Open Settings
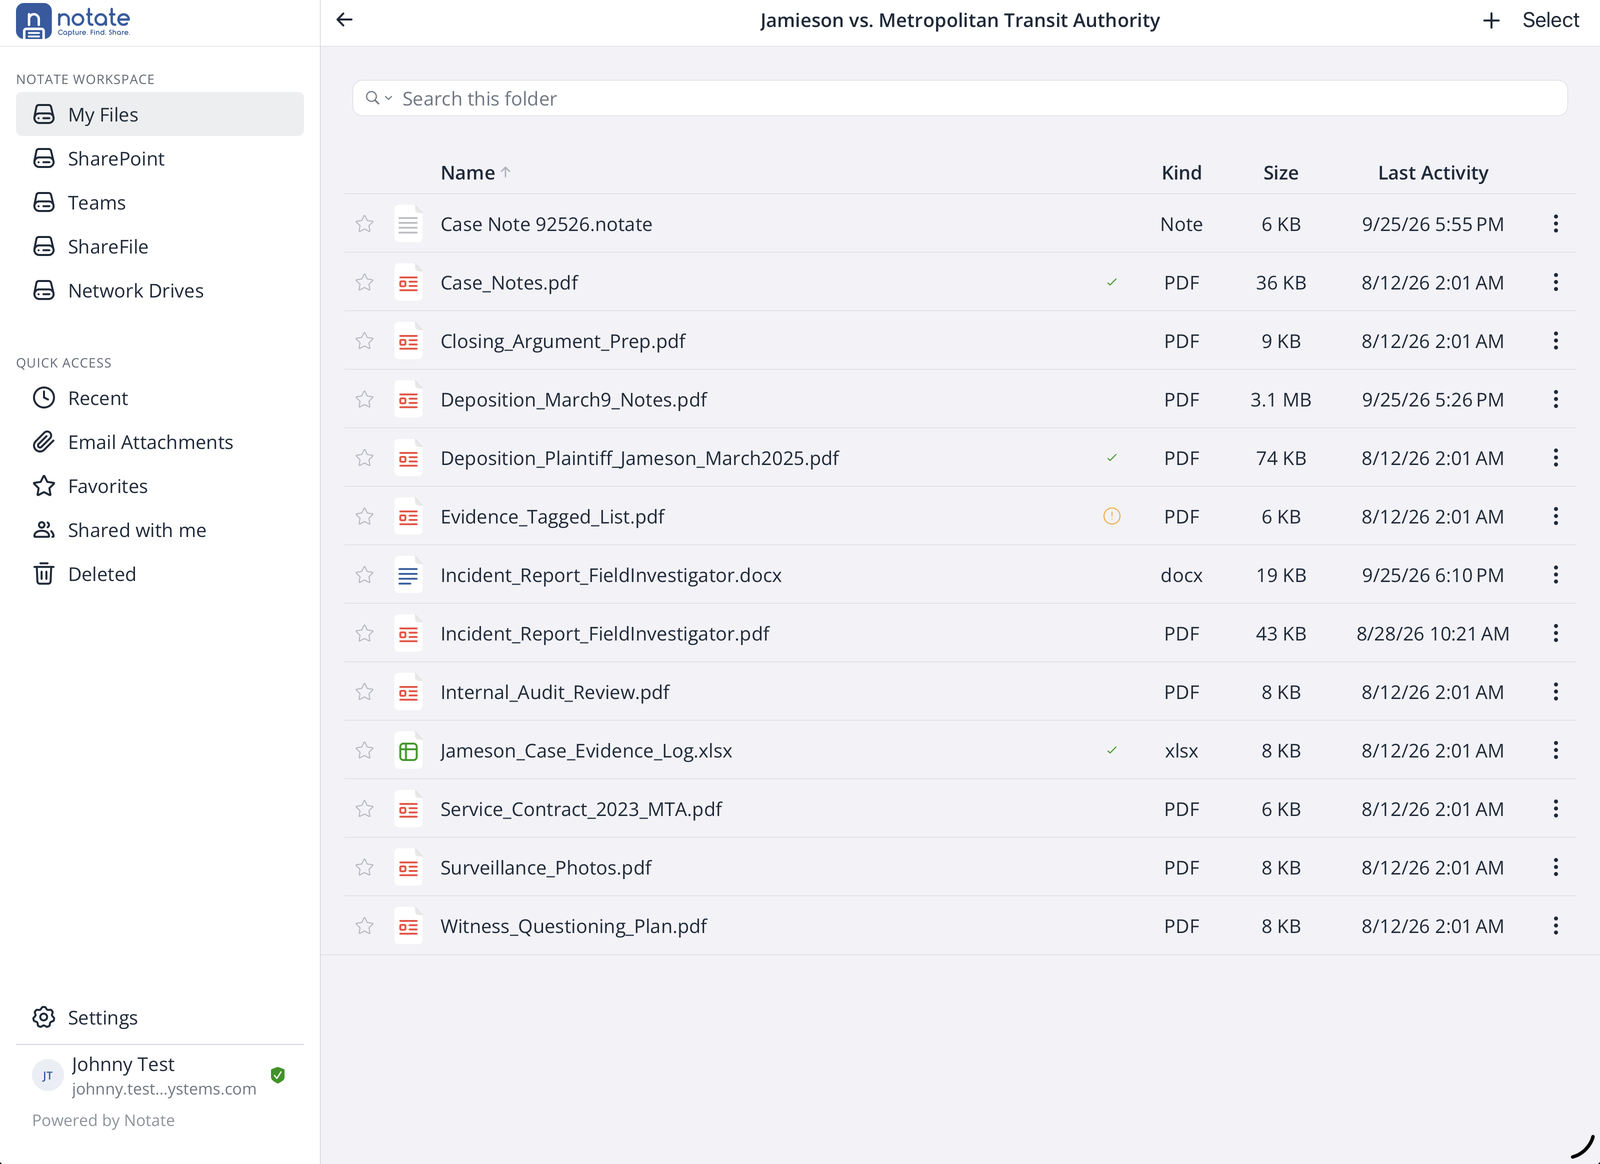The width and height of the screenshot is (1600, 1164). [x=160, y=1018]
